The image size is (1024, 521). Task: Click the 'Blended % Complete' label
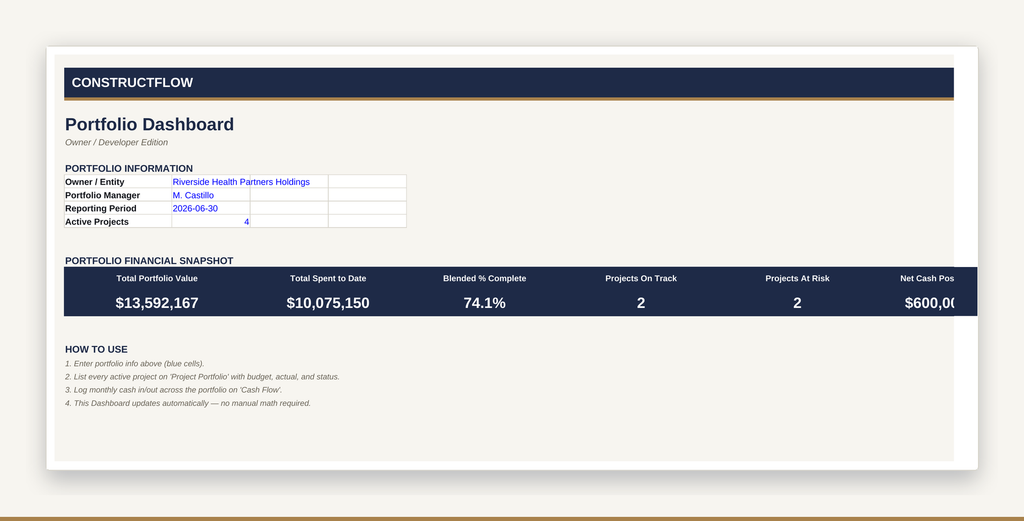[x=485, y=278]
